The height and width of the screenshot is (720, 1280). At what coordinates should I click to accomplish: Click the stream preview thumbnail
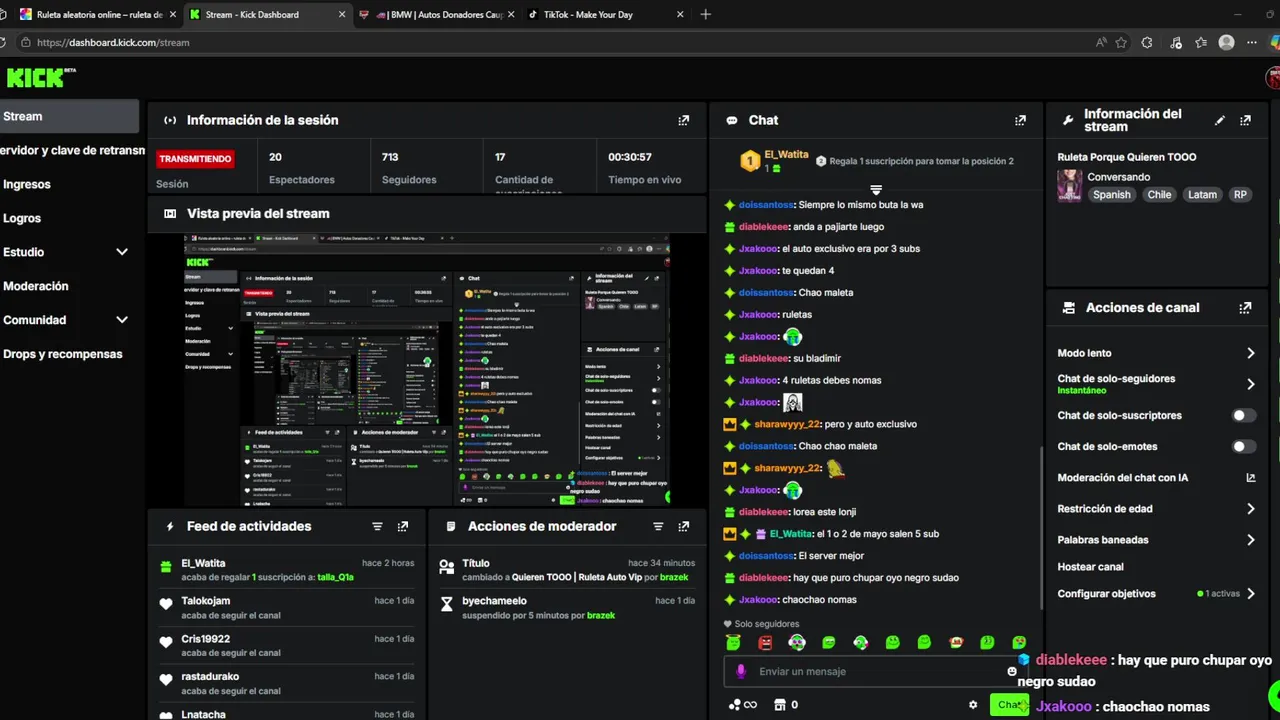[x=427, y=370]
